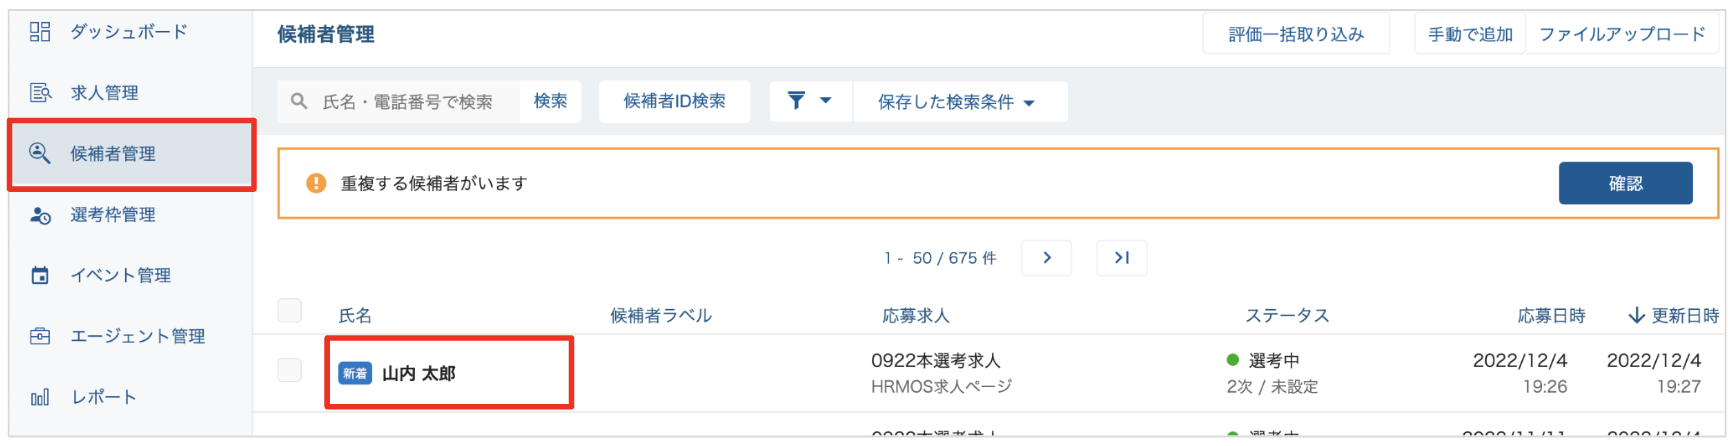The image size is (1736, 446).
Task: Click the Dashboard grid icon
Action: click(40, 32)
